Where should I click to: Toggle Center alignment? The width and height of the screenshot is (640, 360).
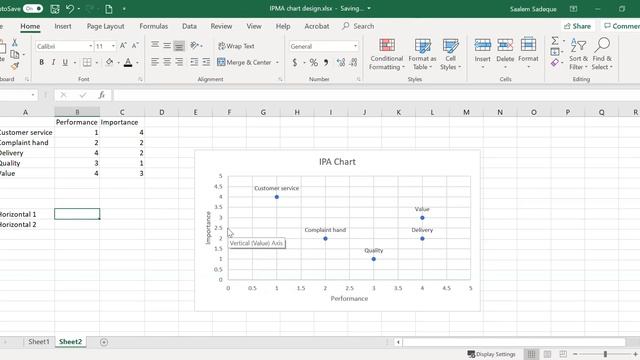(x=167, y=62)
